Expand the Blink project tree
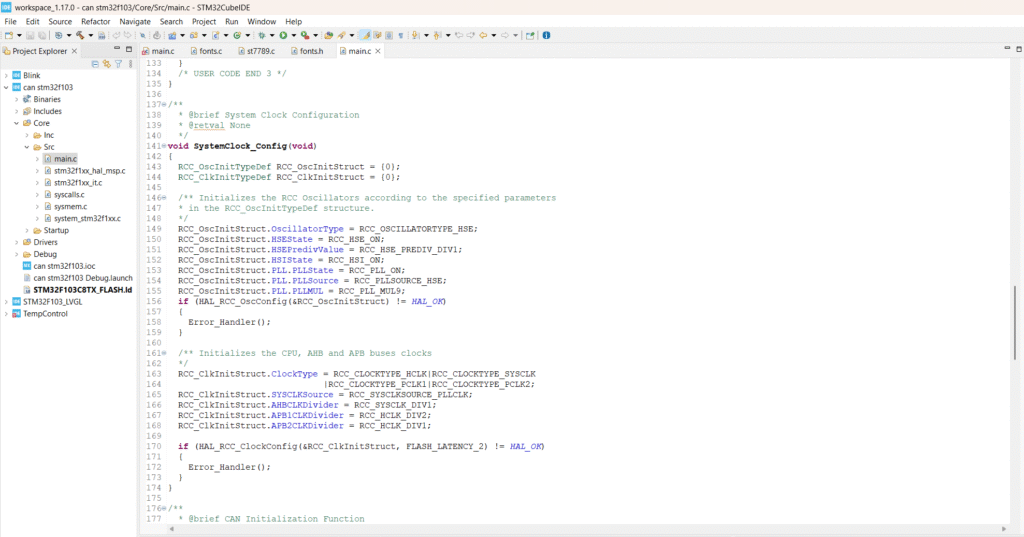Viewport: 1024px width, 537px height. pos(6,75)
